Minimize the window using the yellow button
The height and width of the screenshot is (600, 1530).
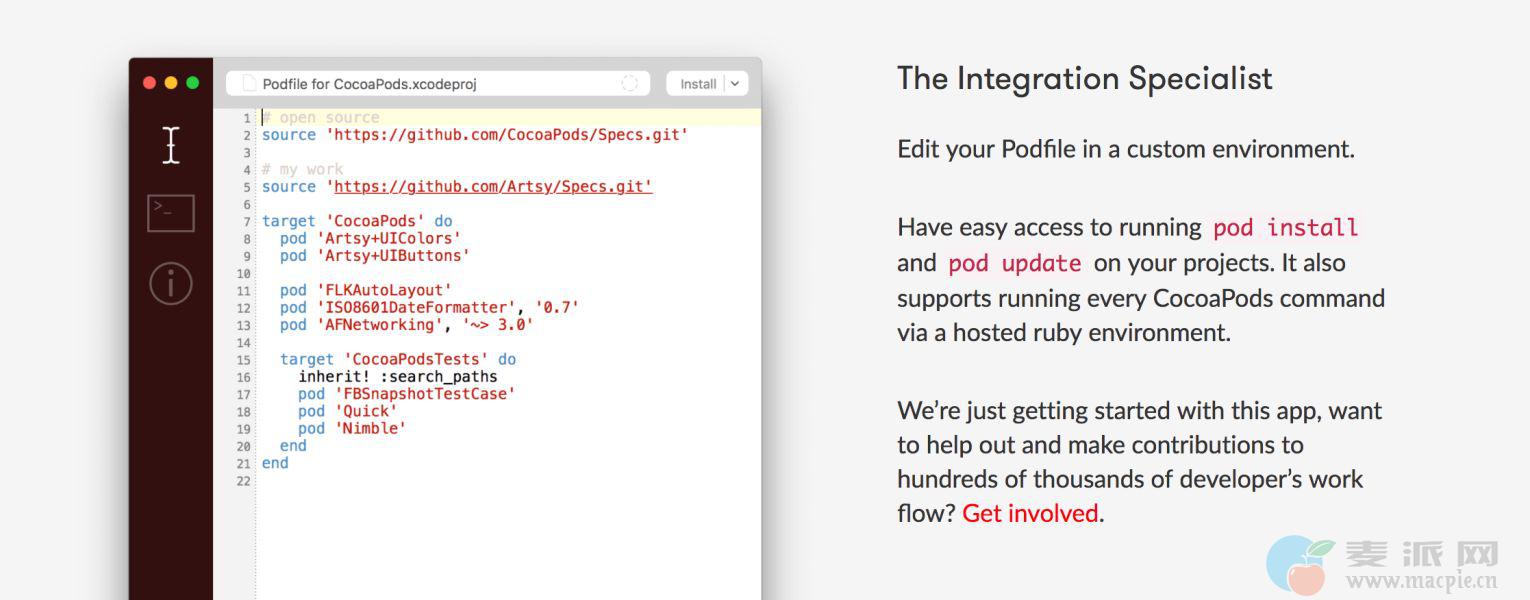click(x=171, y=83)
